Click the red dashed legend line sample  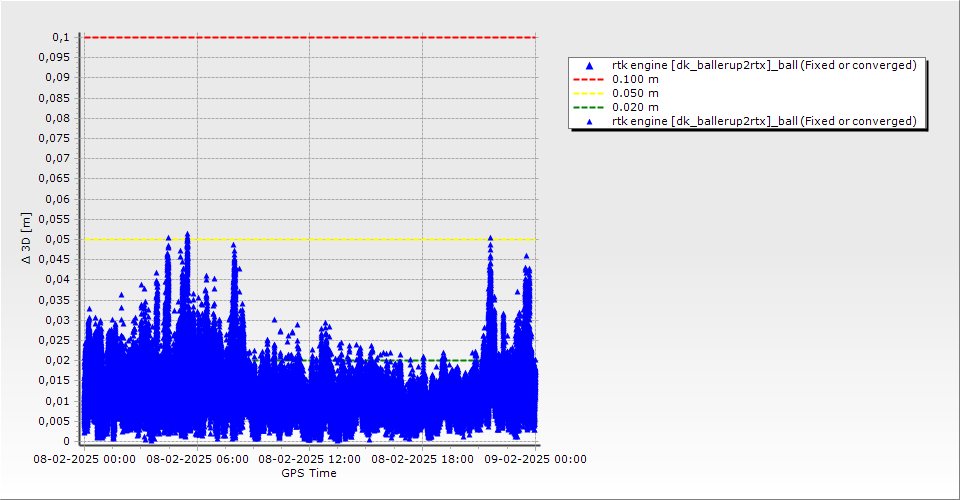[x=588, y=80]
